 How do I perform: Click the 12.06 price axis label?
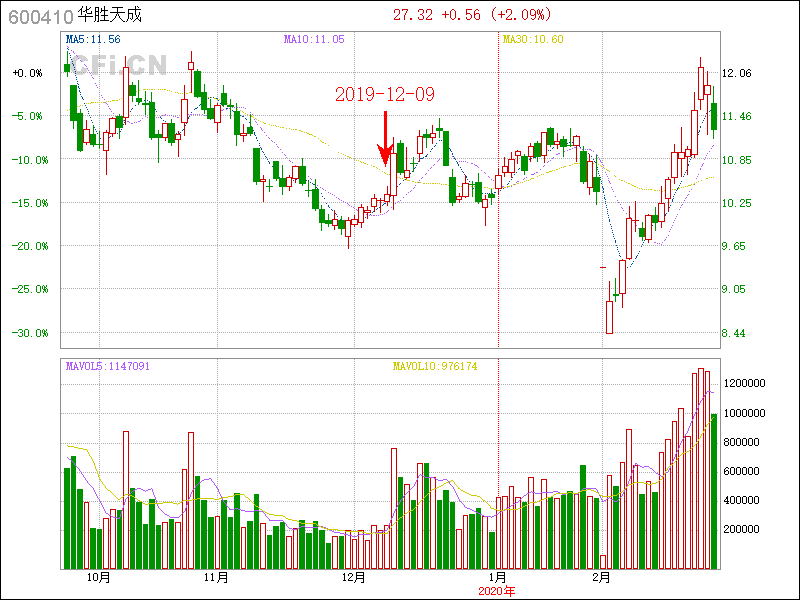[x=737, y=73]
